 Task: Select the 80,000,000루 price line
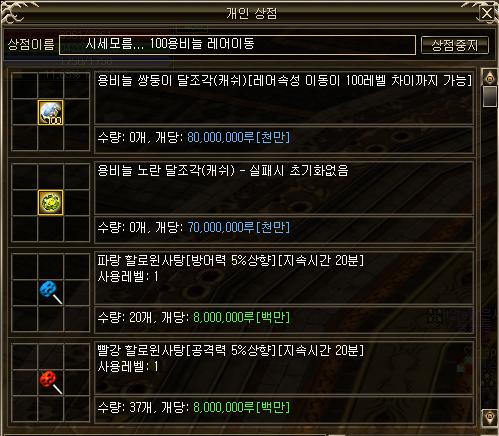coord(284,138)
